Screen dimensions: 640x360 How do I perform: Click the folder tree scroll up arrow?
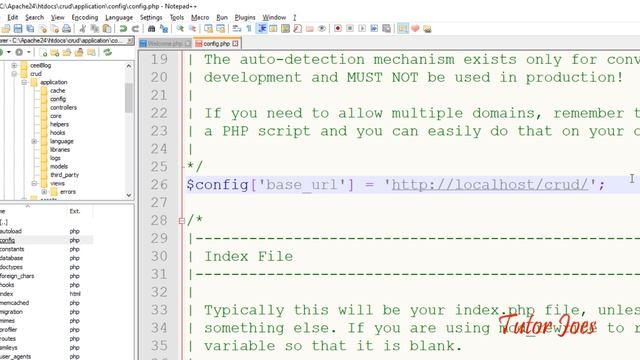129,66
